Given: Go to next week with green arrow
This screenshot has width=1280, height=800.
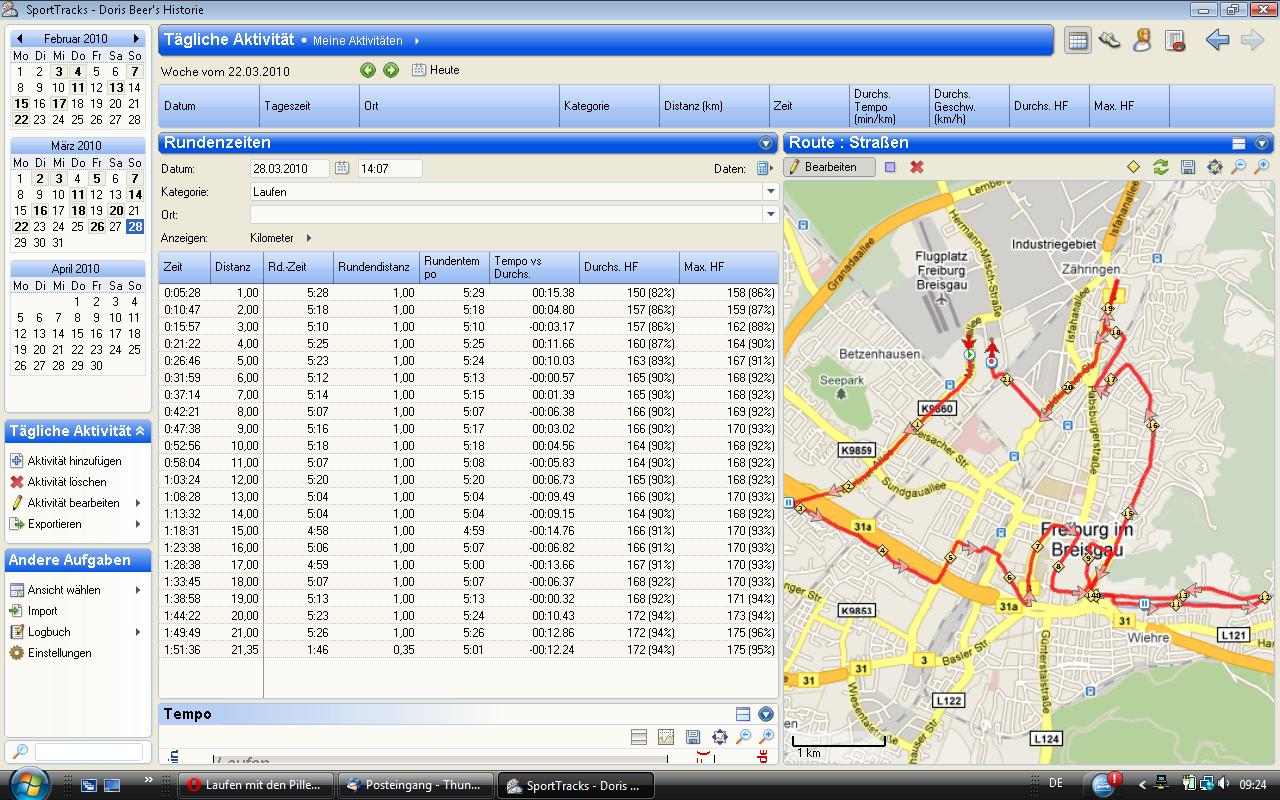Looking at the screenshot, I should tap(391, 70).
